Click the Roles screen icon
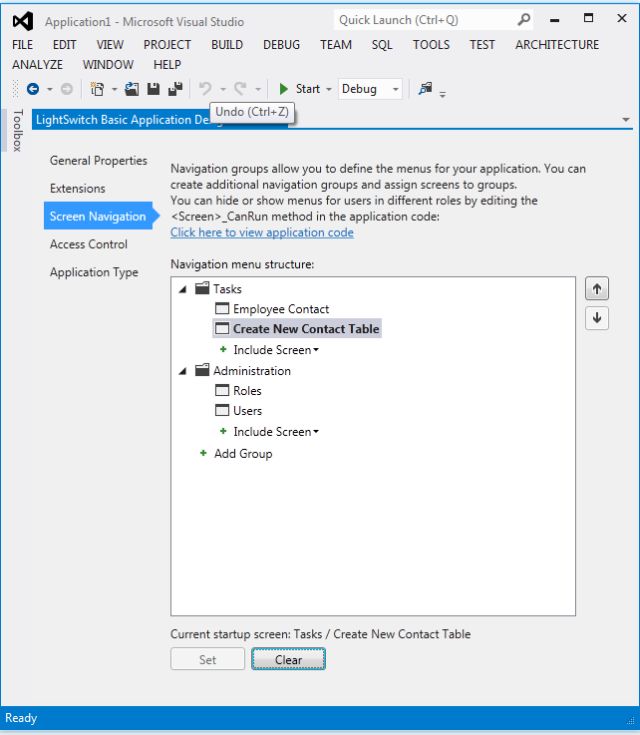Viewport: 640px width, 735px height. pos(222,390)
